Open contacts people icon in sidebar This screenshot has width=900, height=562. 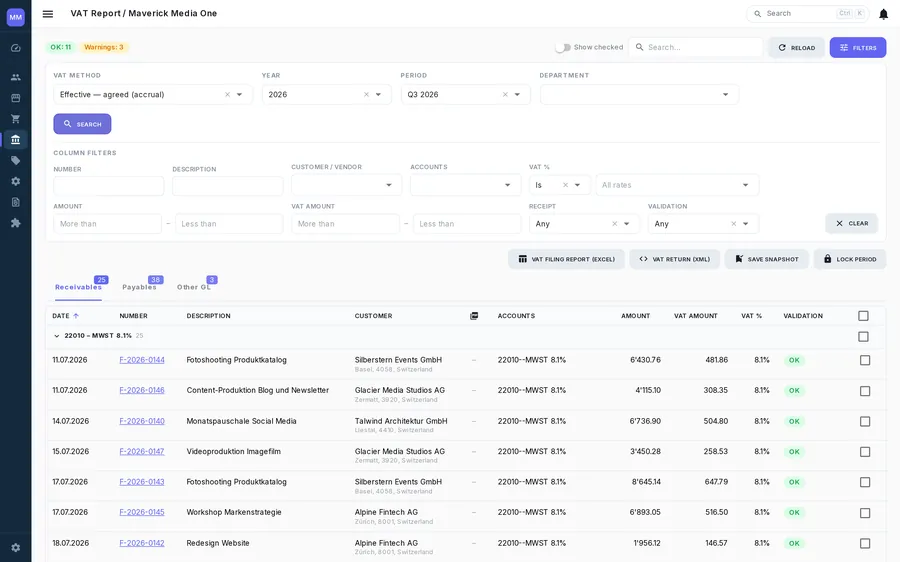point(15,77)
